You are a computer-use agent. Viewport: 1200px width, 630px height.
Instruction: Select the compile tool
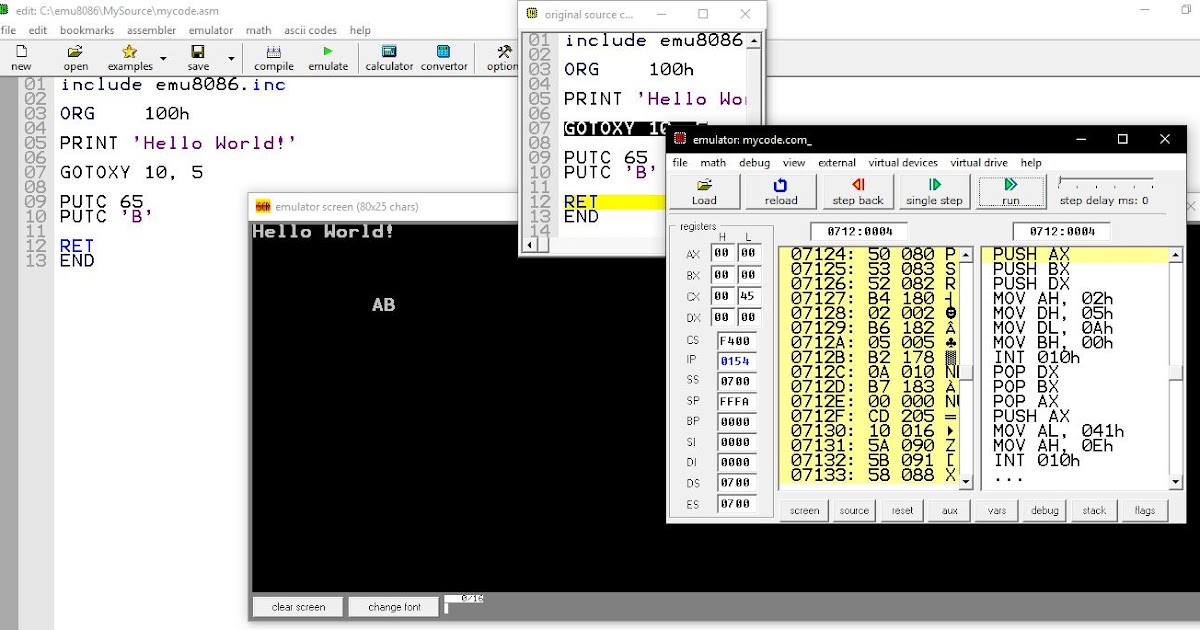(x=274, y=57)
